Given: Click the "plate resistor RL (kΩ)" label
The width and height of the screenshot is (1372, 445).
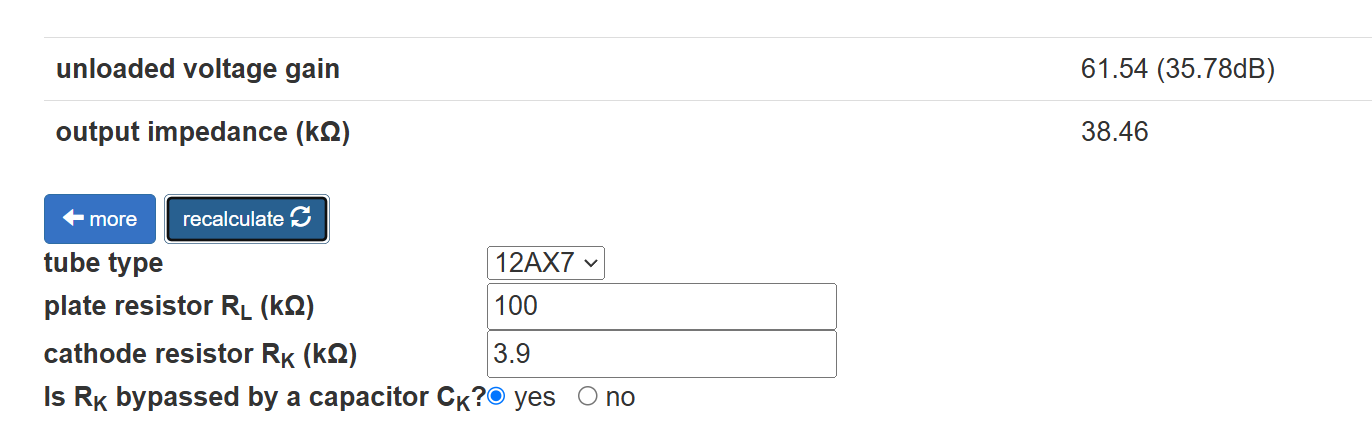Looking at the screenshot, I should pos(179,306).
